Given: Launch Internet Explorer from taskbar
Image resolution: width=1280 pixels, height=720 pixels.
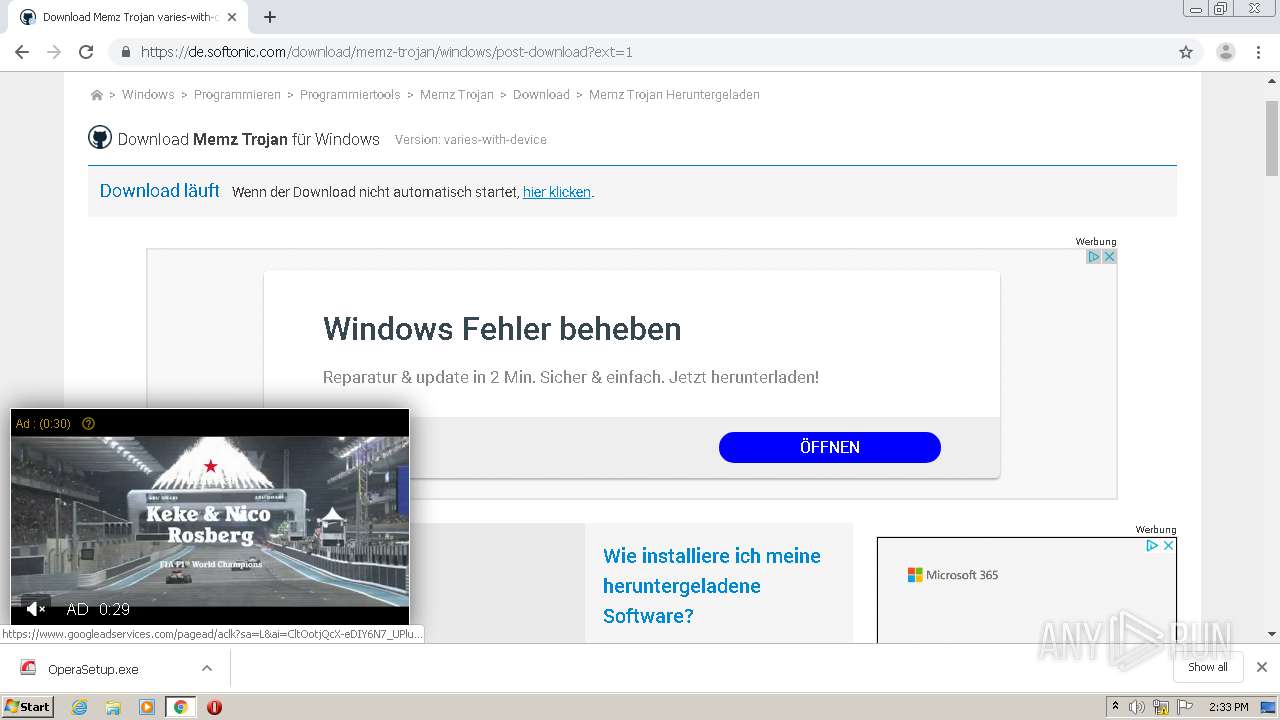Looking at the screenshot, I should point(80,707).
